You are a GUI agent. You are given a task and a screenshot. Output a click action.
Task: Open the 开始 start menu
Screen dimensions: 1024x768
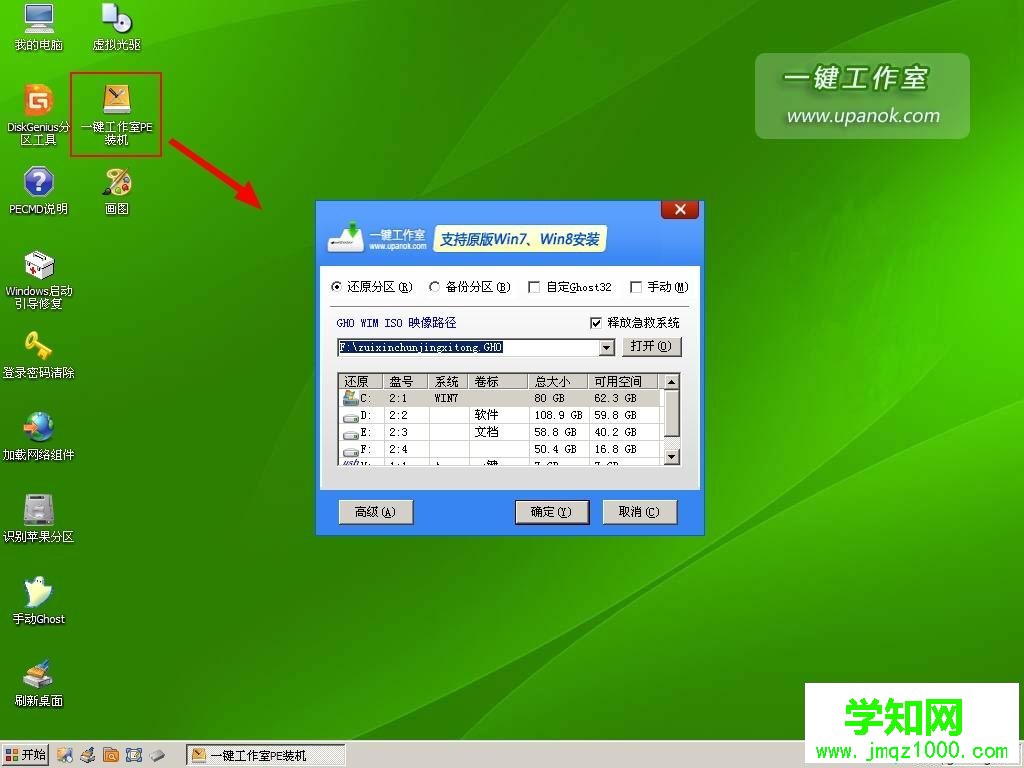(x=25, y=755)
